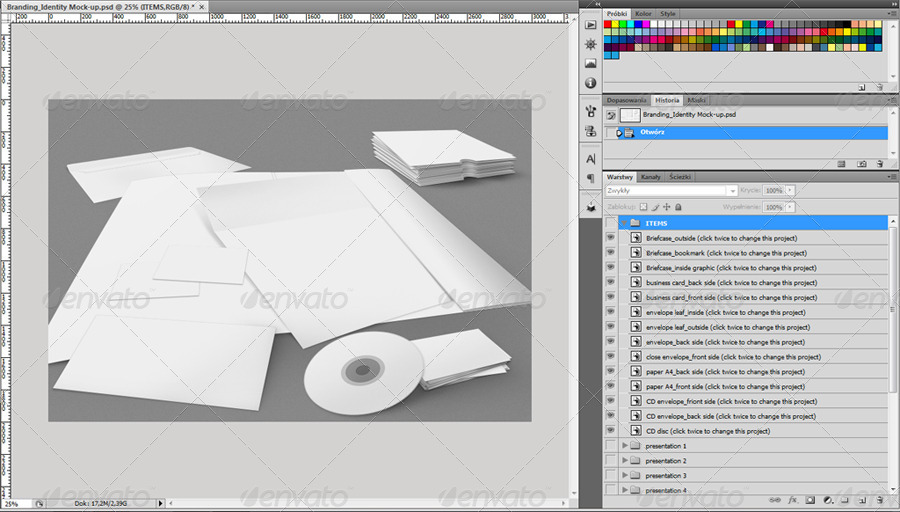Image resolution: width=900 pixels, height=512 pixels.
Task: Switch to the Kolor tab
Action: [643, 14]
